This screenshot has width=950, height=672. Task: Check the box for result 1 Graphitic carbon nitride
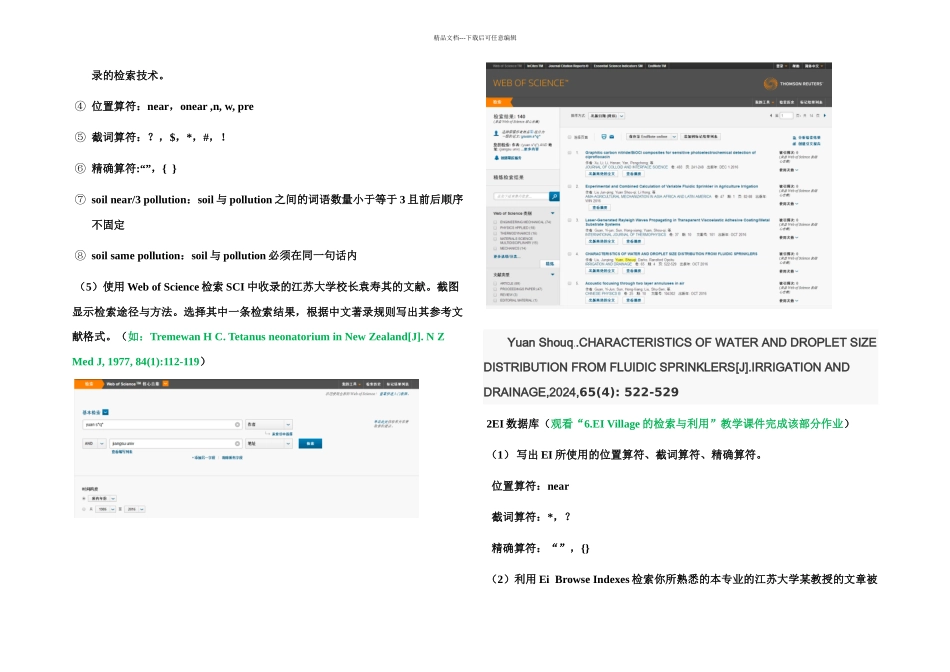tap(570, 153)
